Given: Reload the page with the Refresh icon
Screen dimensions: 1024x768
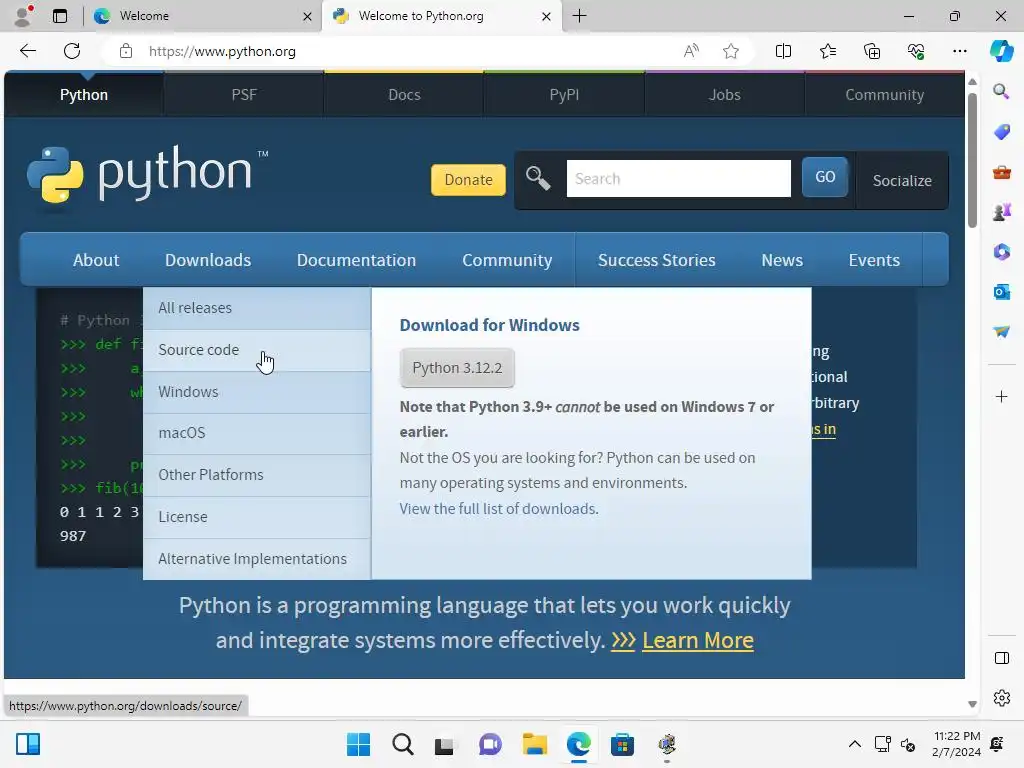Looking at the screenshot, I should [x=72, y=51].
